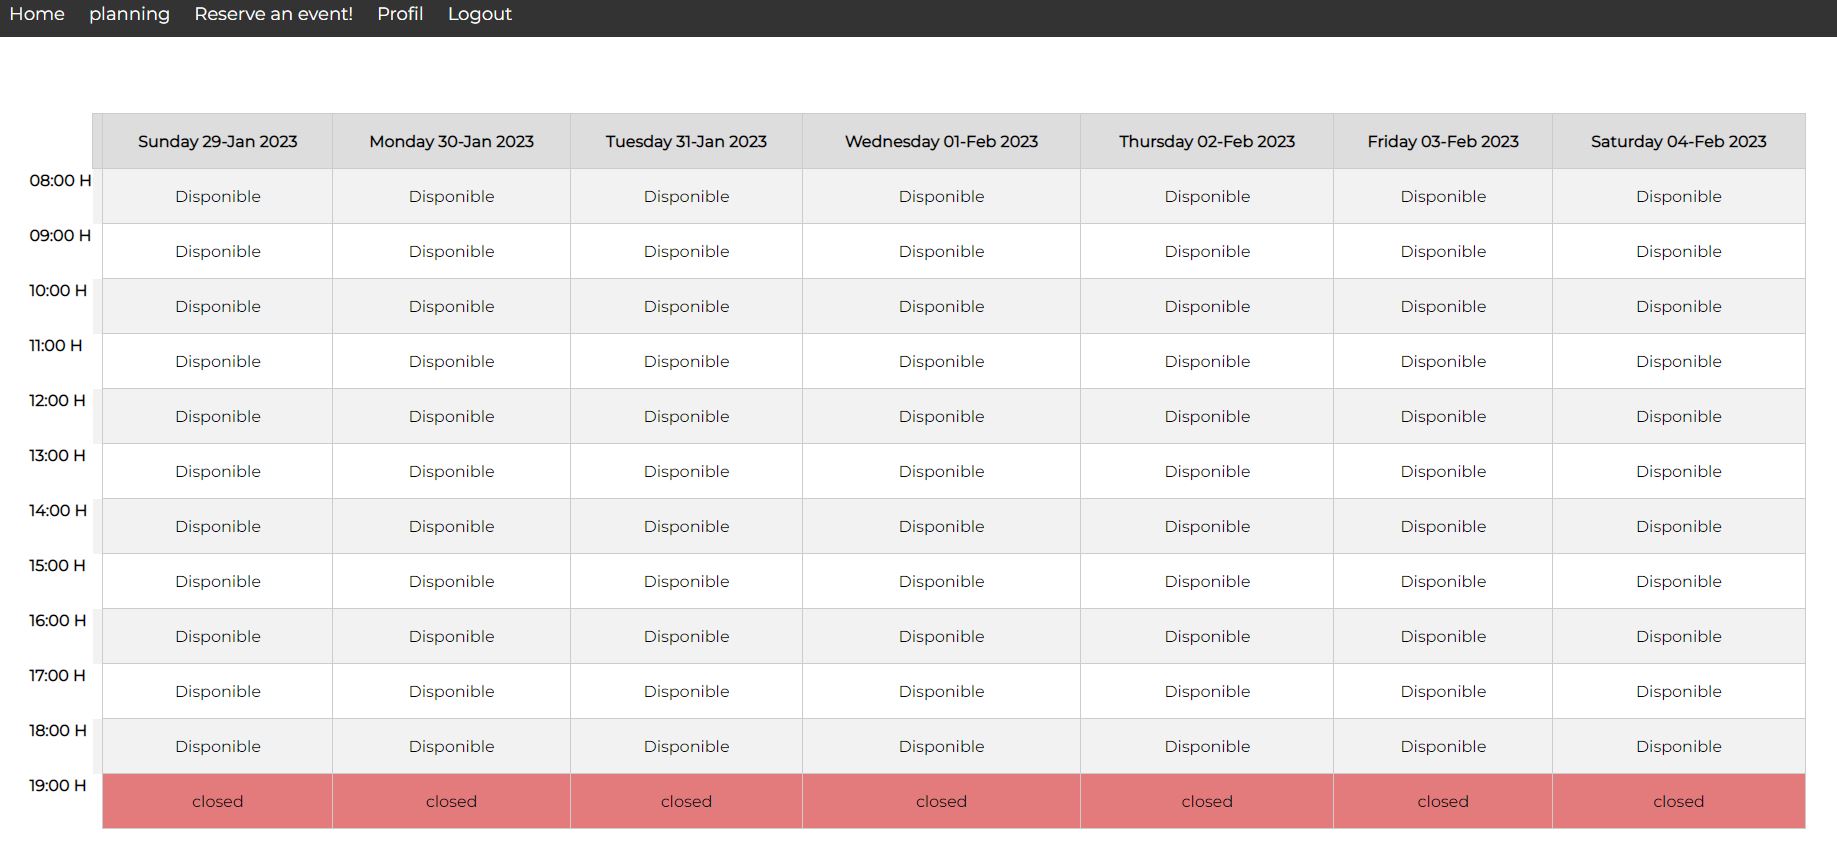Click the closed 19:00 slot on Sunday
The width and height of the screenshot is (1837, 858).
(218, 802)
